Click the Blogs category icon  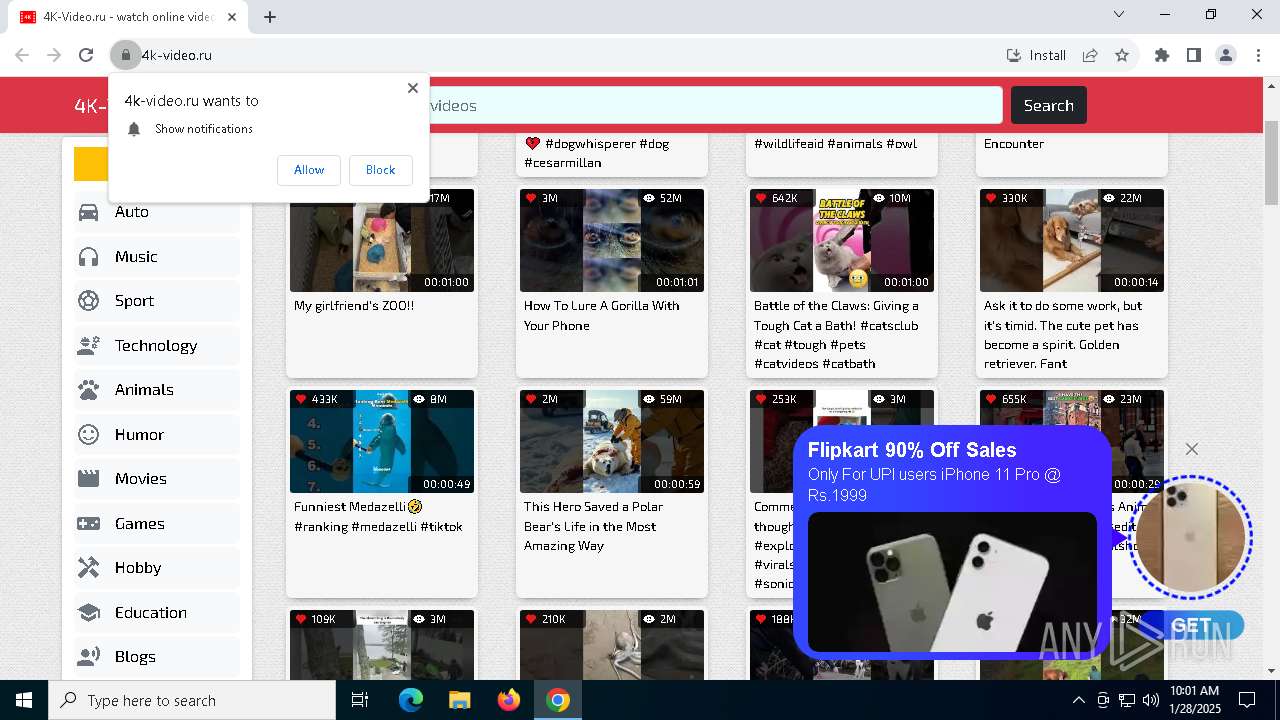tap(89, 657)
